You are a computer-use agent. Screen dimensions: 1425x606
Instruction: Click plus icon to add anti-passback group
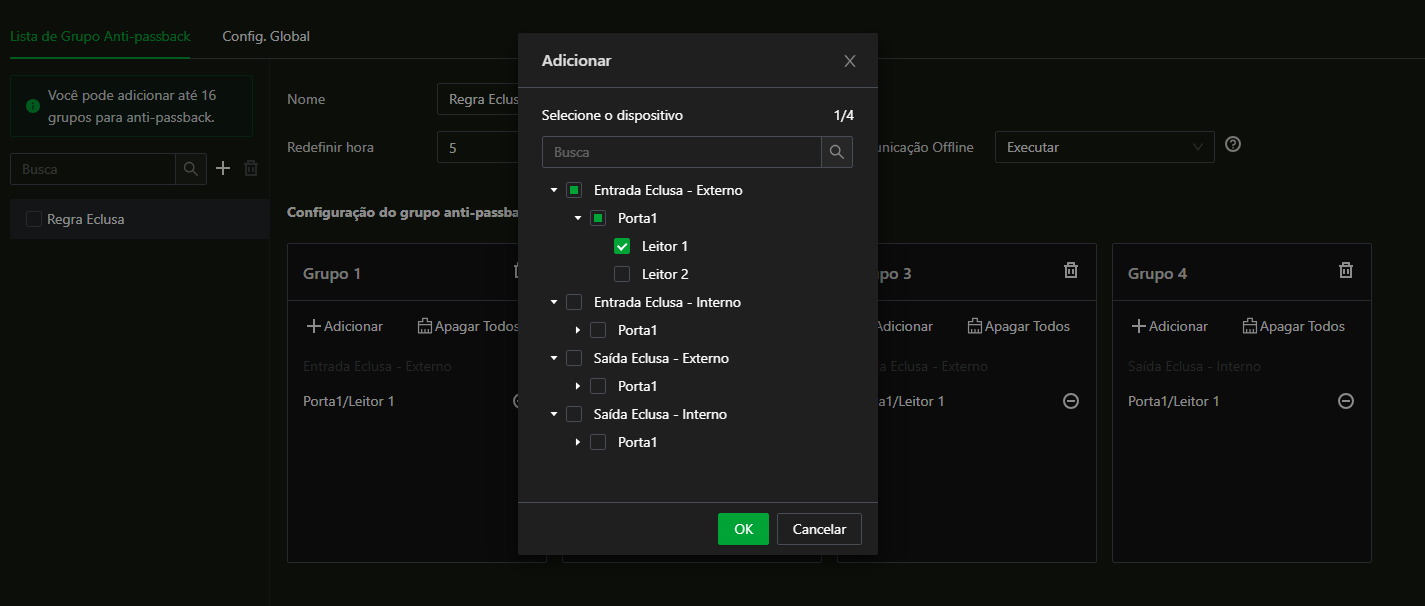tap(223, 168)
